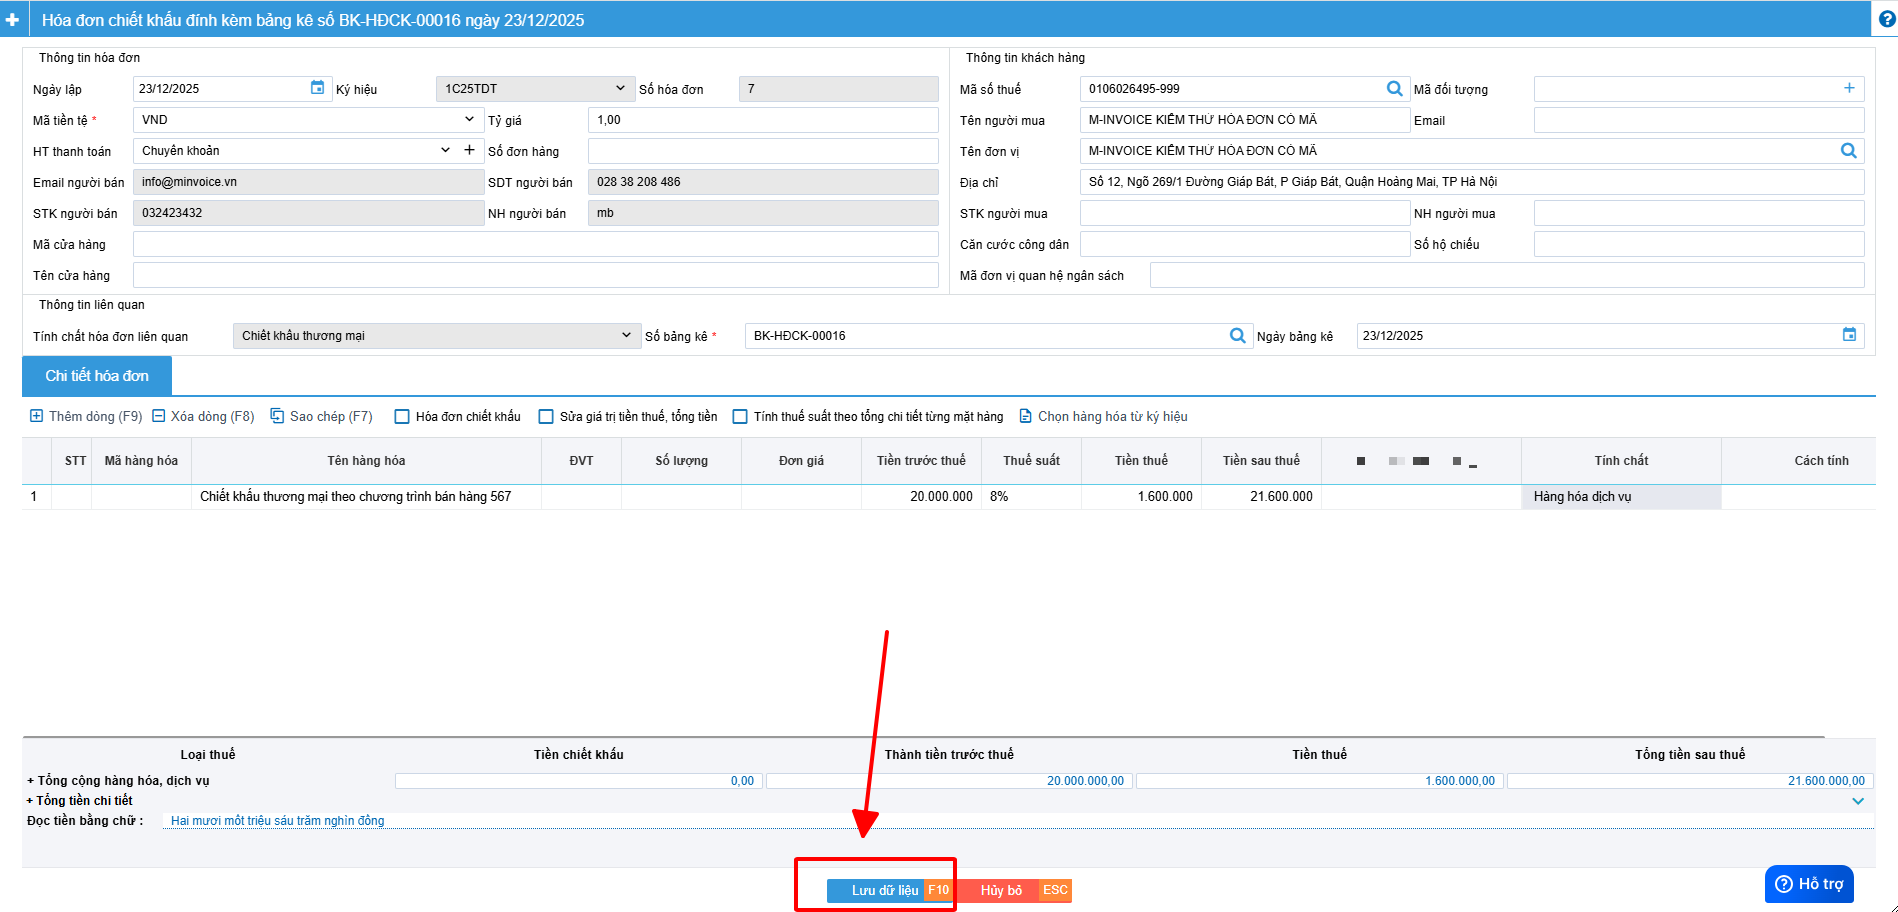The height and width of the screenshot is (912, 1898).
Task: Enable the Hóa đơn chiết khấu checkbox
Action: point(402,417)
